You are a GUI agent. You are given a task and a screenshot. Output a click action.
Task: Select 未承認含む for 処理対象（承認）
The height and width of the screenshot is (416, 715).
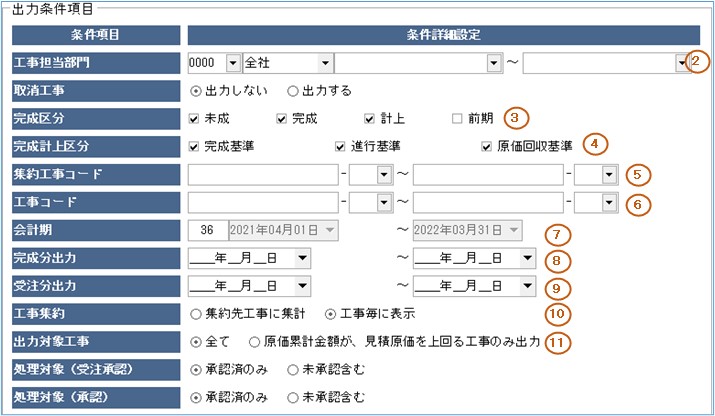coord(293,397)
